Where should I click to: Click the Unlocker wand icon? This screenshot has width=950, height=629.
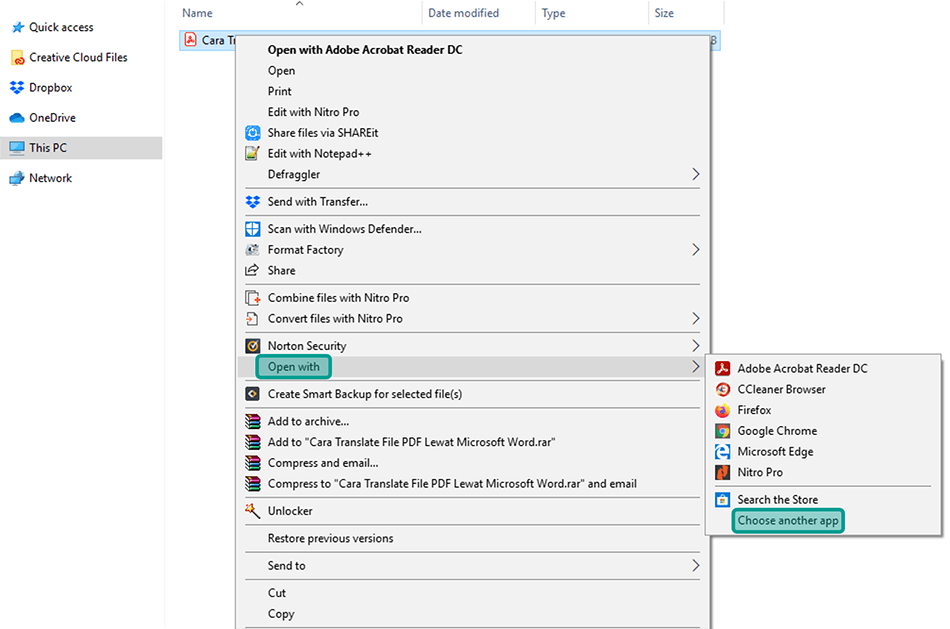[x=252, y=511]
